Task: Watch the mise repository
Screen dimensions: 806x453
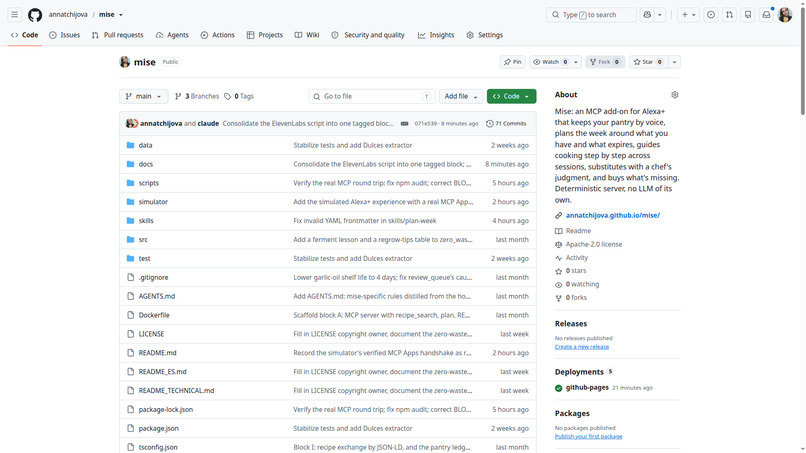Action: tap(550, 62)
